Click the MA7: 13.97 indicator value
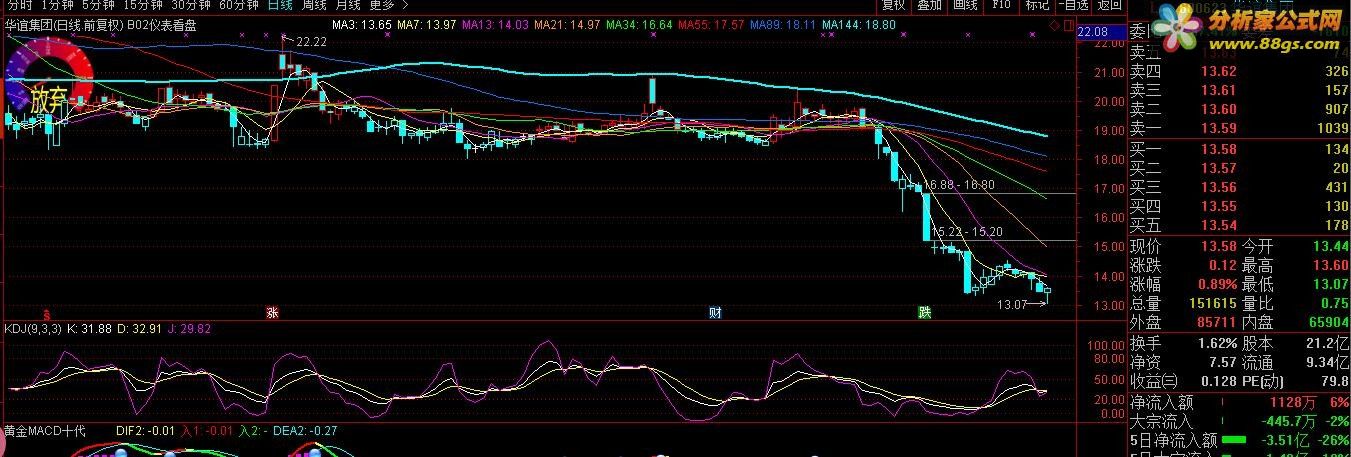 click(427, 24)
